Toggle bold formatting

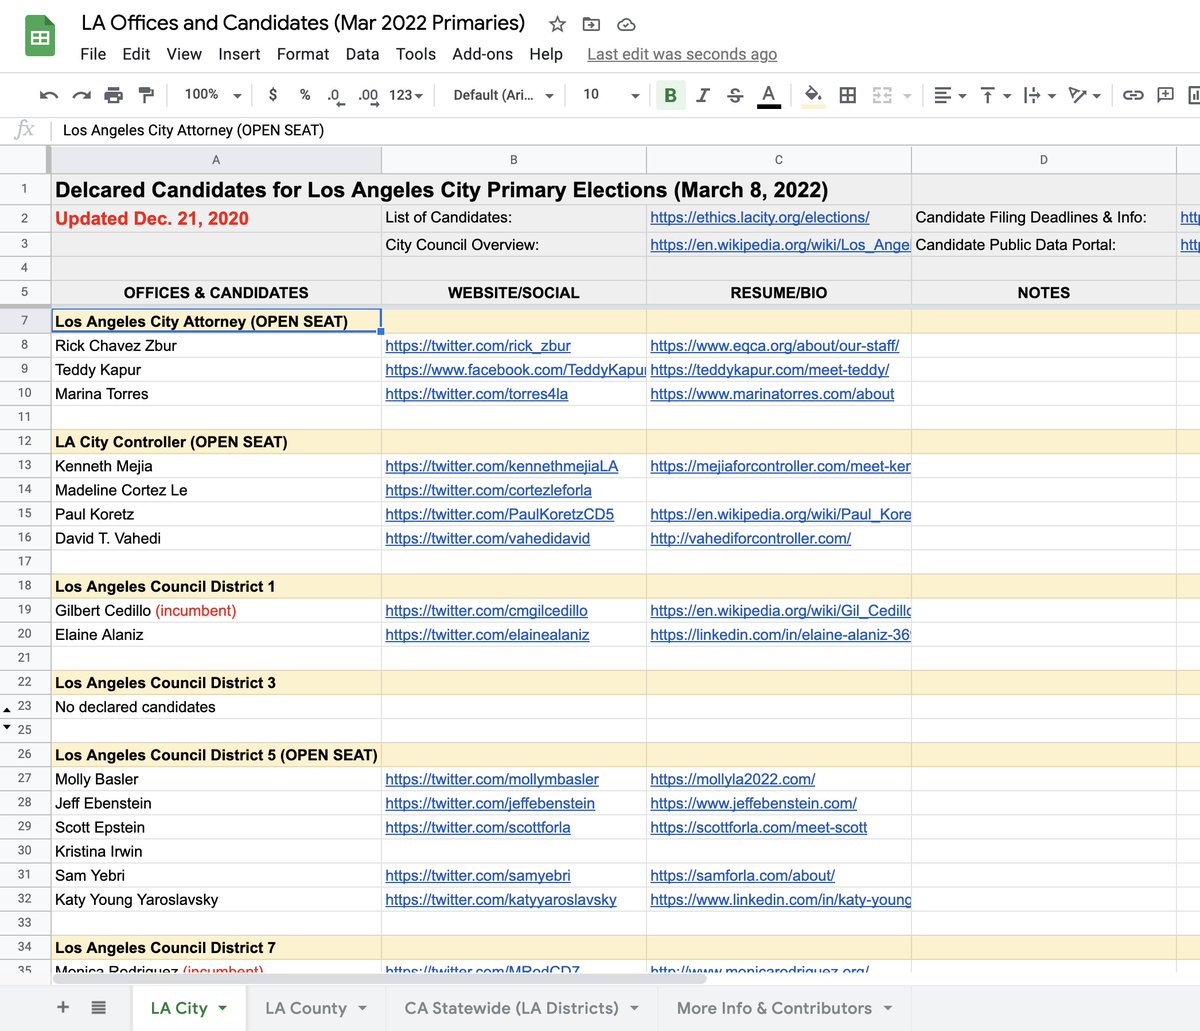click(x=671, y=95)
